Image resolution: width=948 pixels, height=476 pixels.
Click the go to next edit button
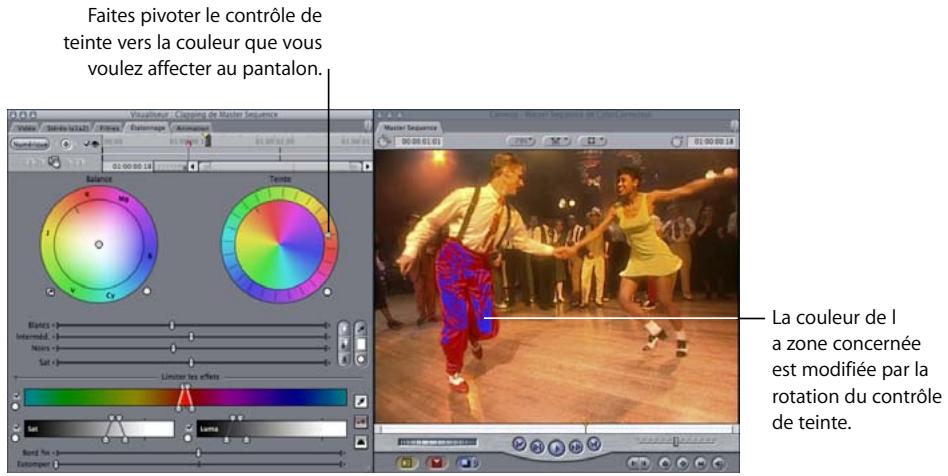[594, 445]
